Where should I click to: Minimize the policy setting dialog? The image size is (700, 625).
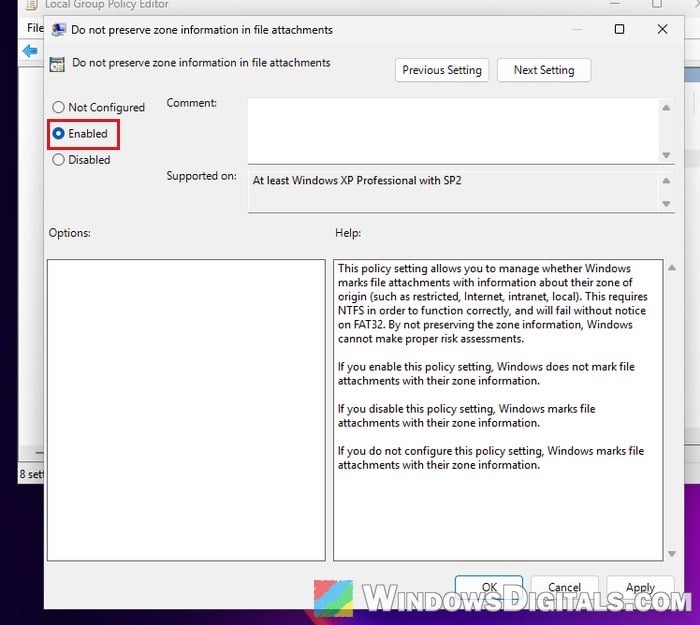(577, 29)
